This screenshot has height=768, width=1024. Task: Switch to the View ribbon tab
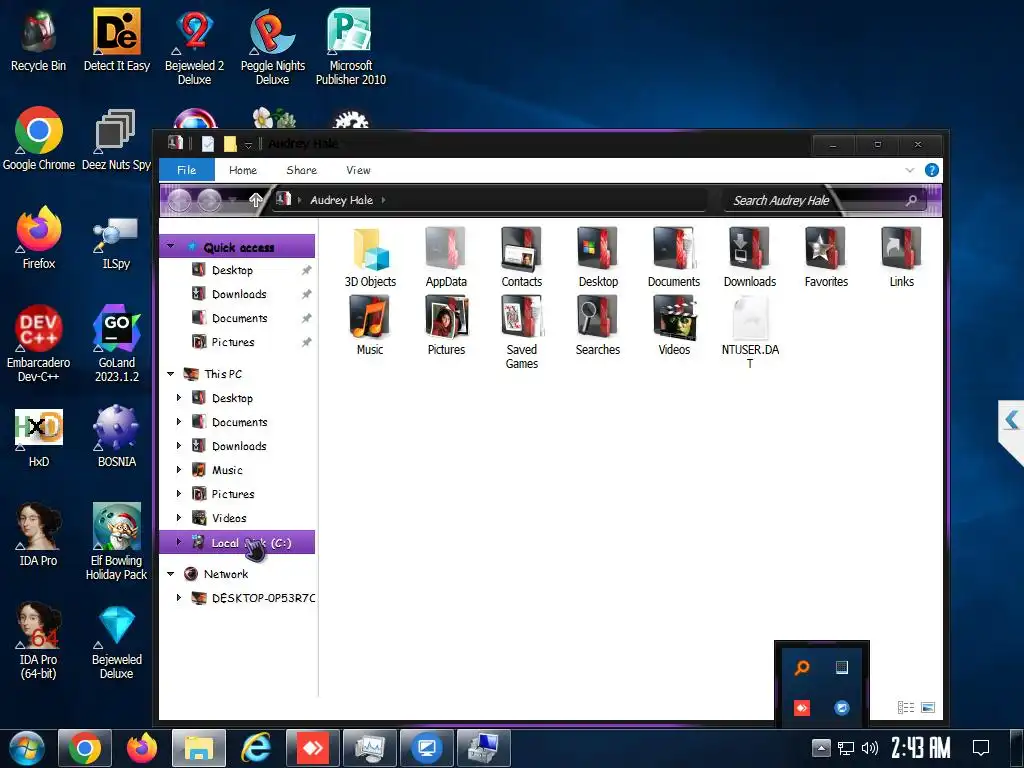coord(359,170)
